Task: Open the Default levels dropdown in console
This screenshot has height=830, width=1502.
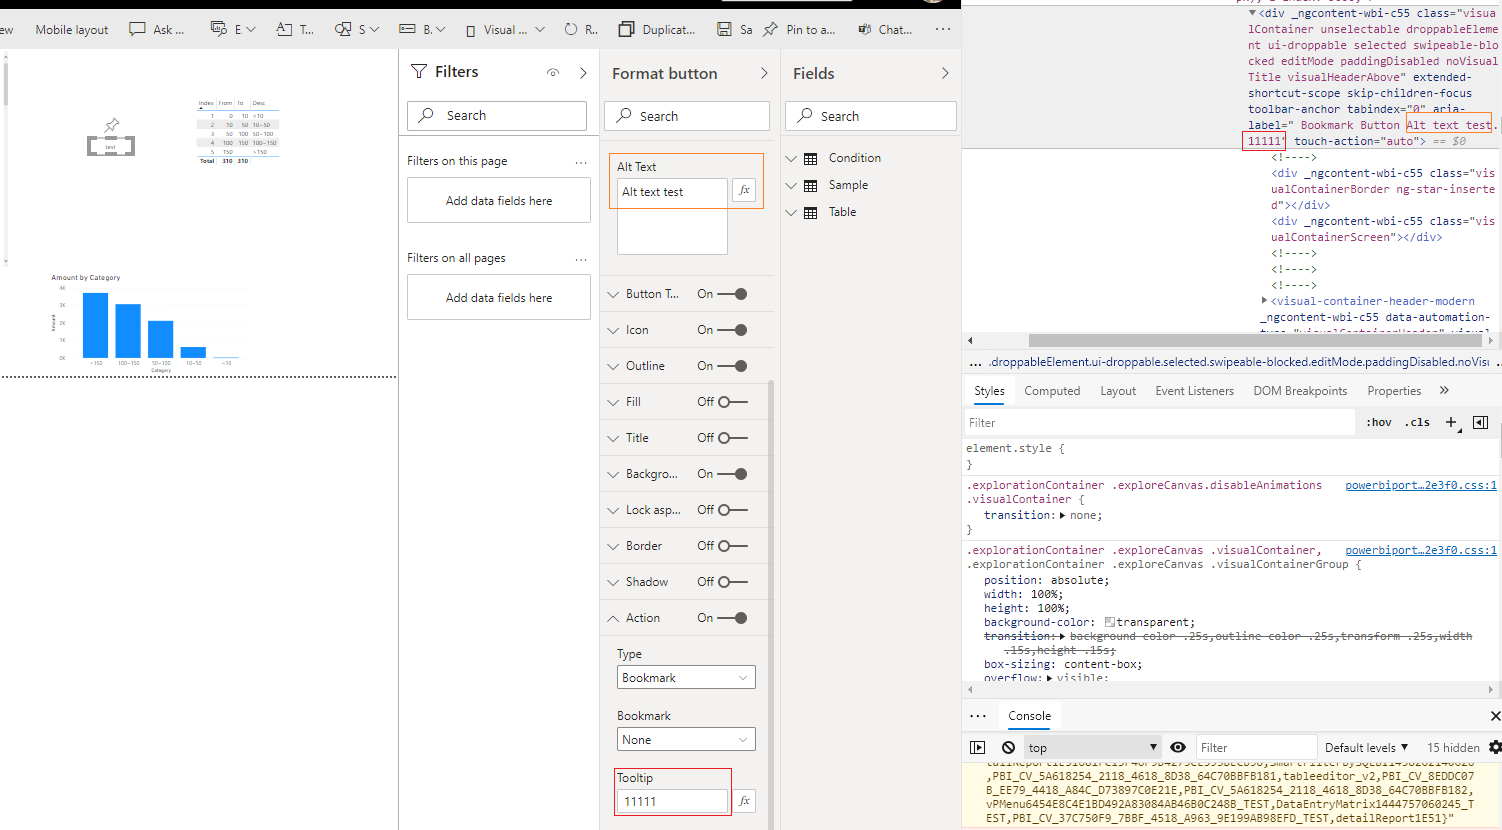Action: point(1366,747)
